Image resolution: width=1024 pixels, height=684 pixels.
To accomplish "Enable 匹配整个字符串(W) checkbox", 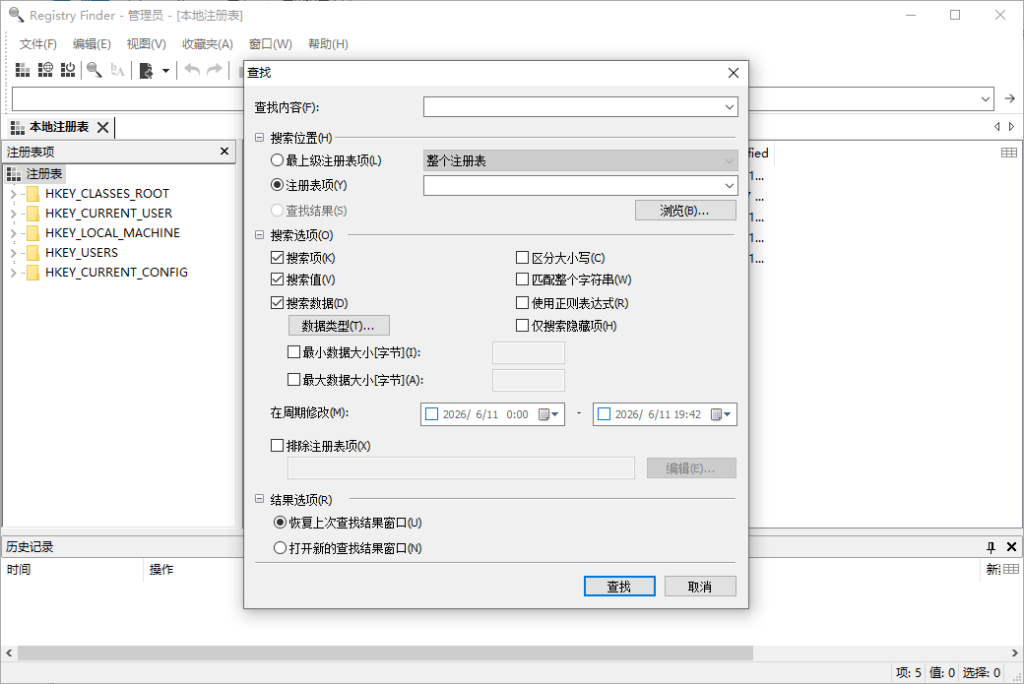I will (522, 280).
